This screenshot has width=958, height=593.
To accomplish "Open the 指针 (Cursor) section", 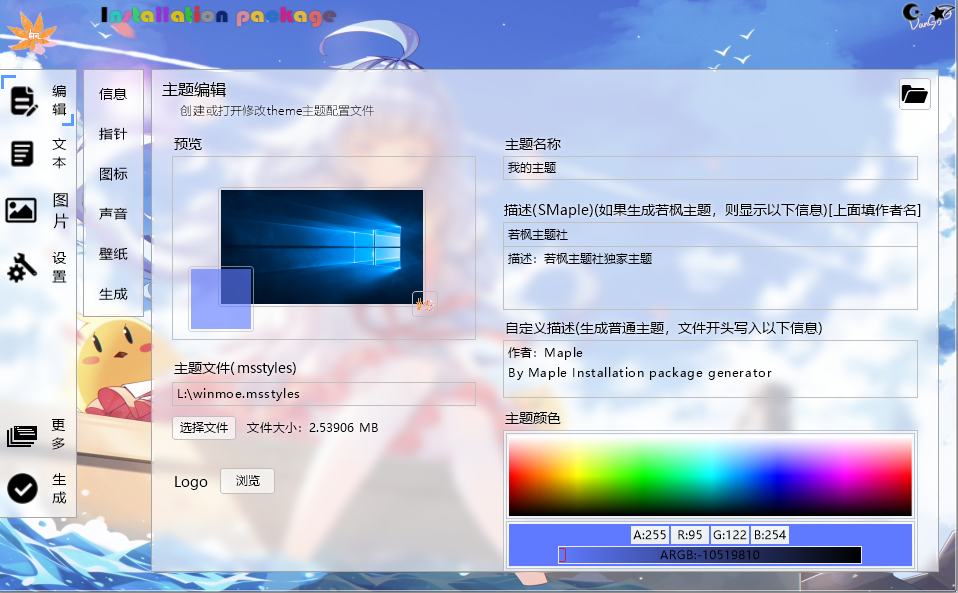I will pyautogui.click(x=113, y=134).
